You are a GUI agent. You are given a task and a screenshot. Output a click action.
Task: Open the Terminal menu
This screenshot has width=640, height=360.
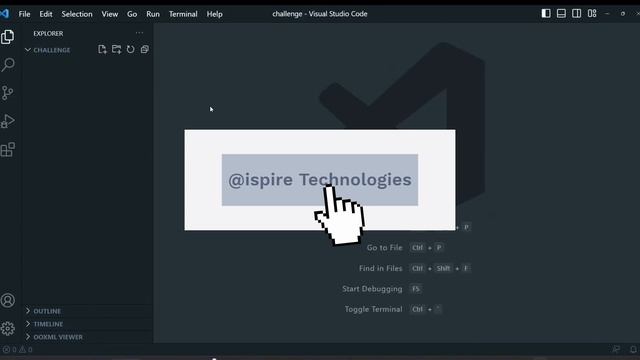tap(183, 14)
